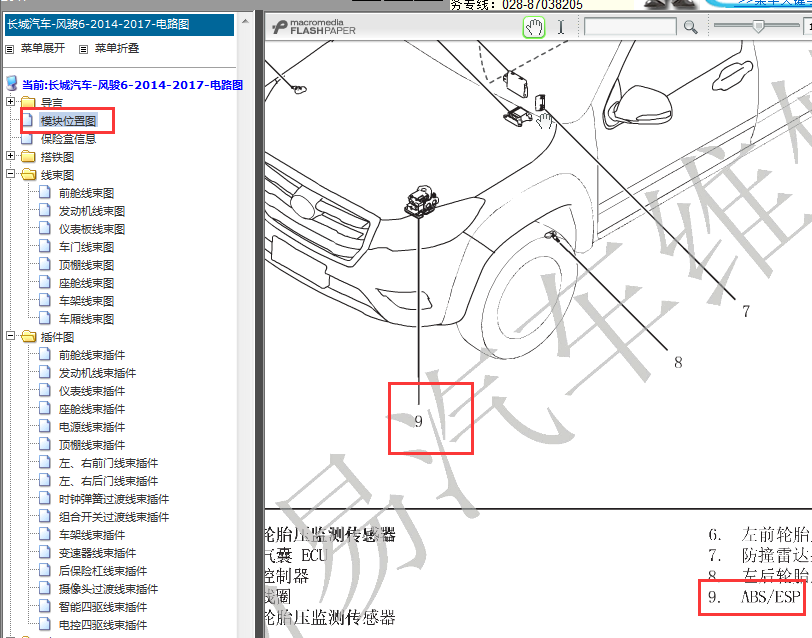The image size is (812, 638).
Task: Open 电源线束插件 page
Action: point(92,427)
